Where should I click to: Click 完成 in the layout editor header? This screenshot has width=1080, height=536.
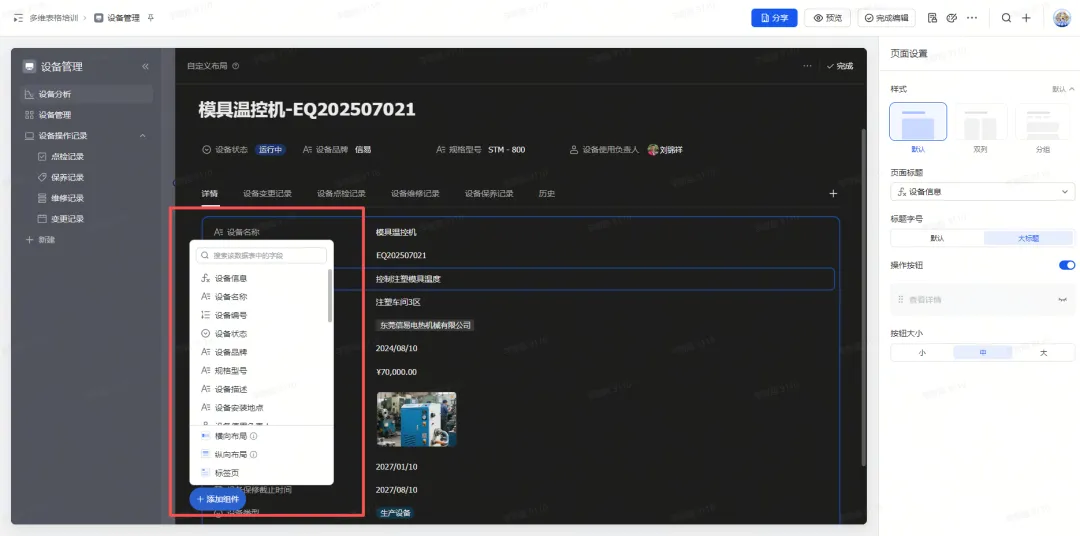(840, 66)
